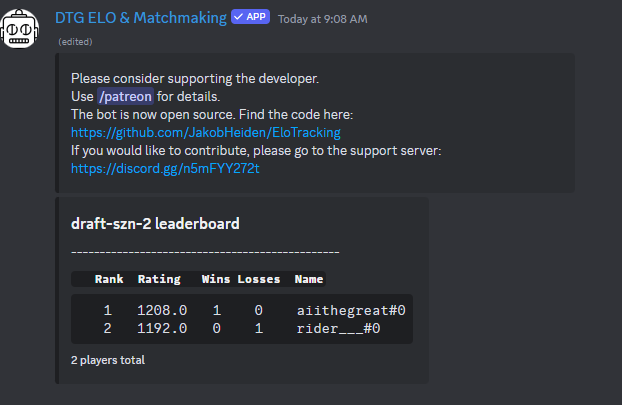The image size is (622, 405).
Task: Click the Losses column header
Action: (259, 279)
